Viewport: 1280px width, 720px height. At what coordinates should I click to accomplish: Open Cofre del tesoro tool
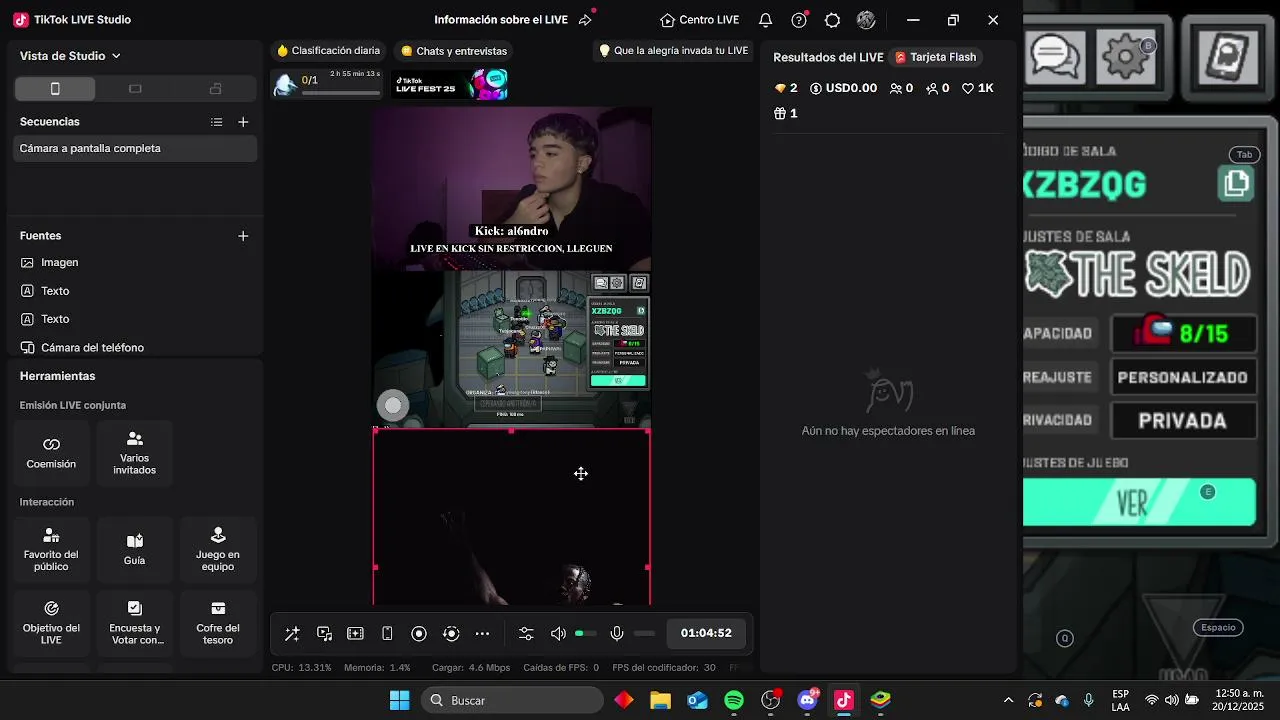pyautogui.click(x=218, y=623)
